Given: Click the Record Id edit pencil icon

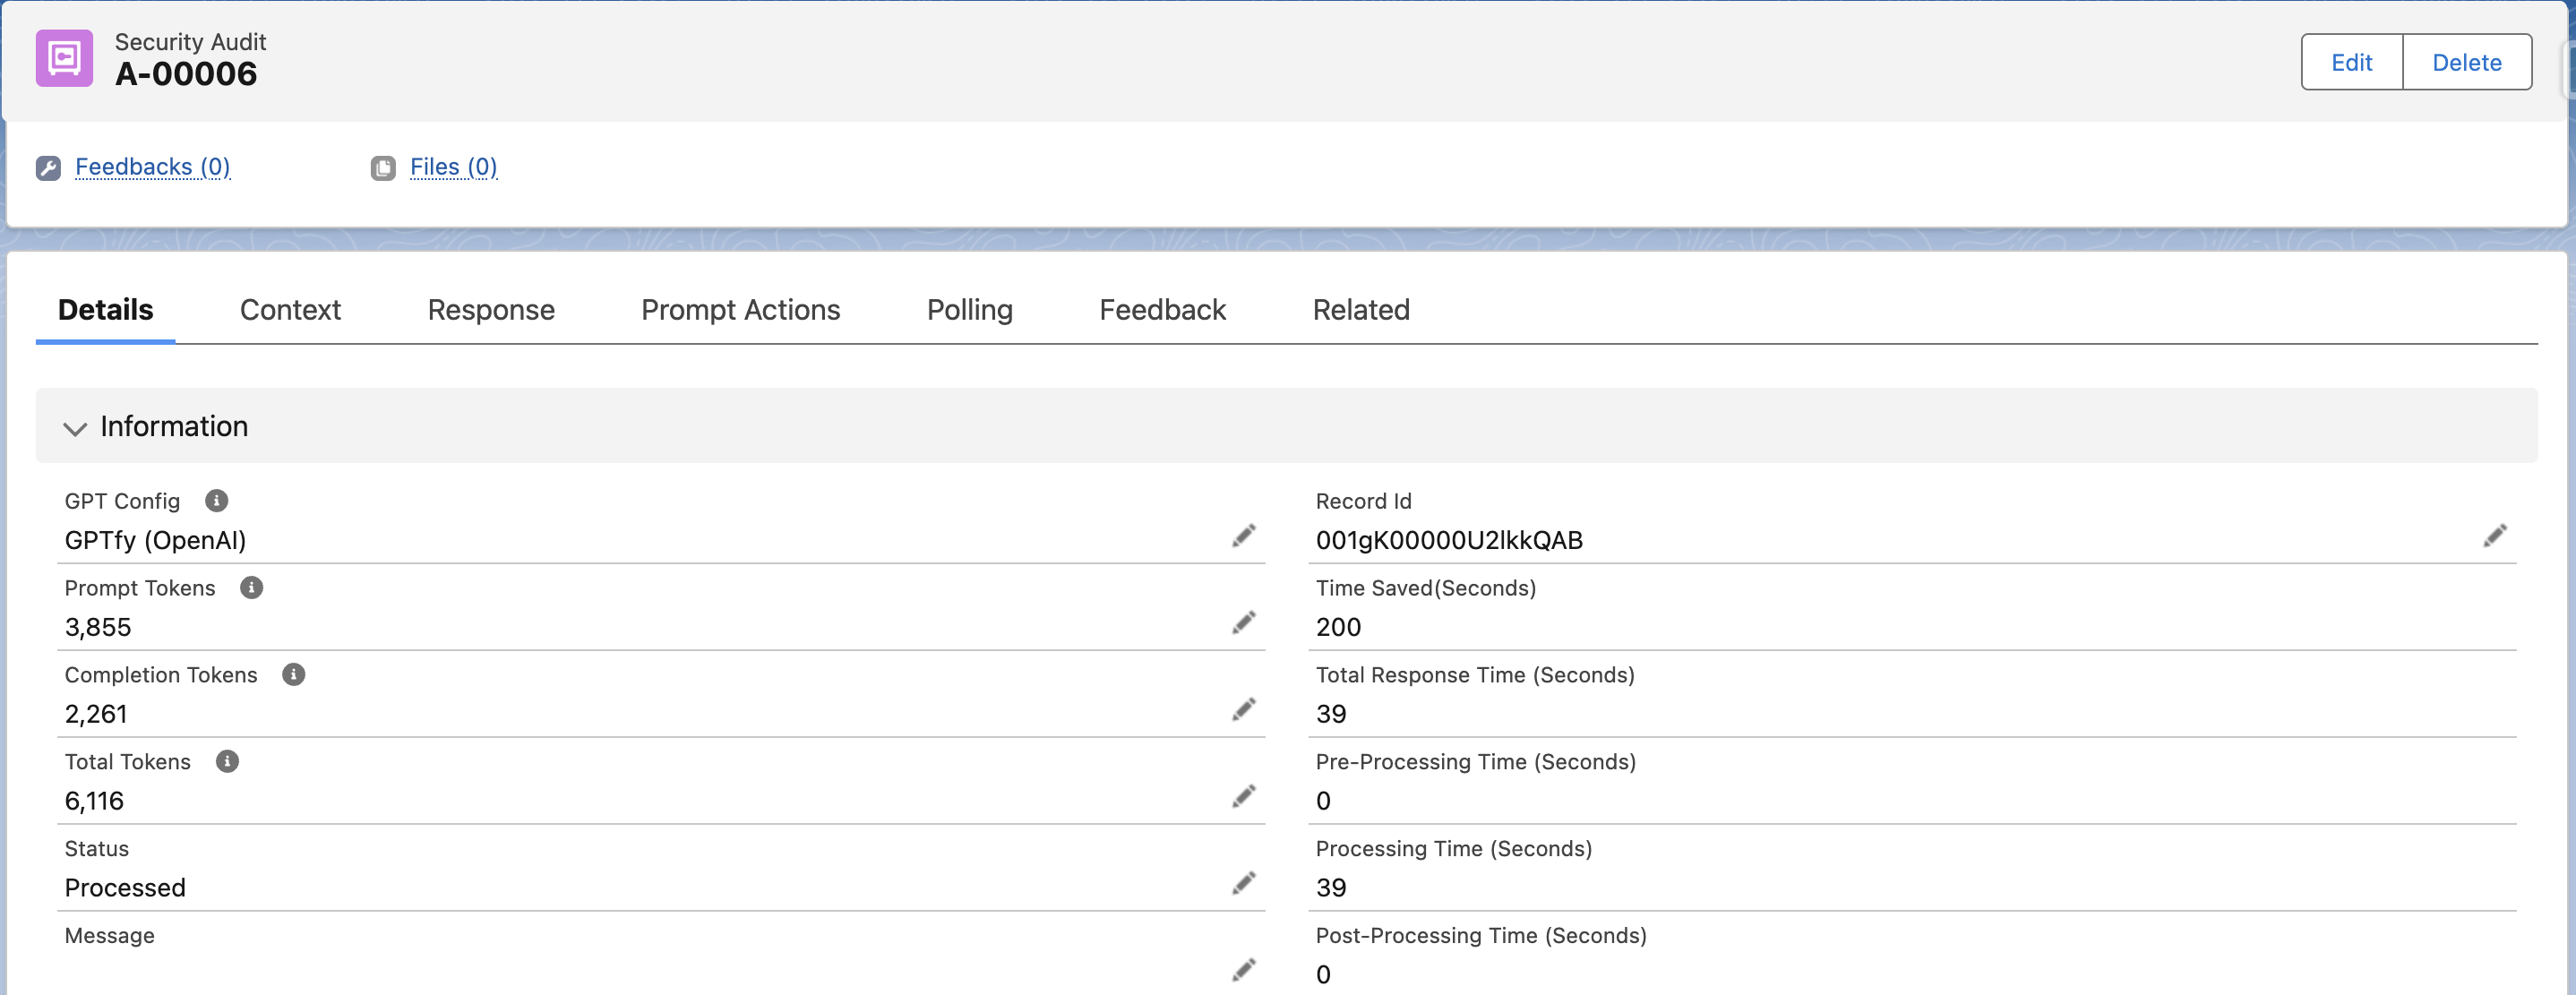Looking at the screenshot, I should [2494, 536].
